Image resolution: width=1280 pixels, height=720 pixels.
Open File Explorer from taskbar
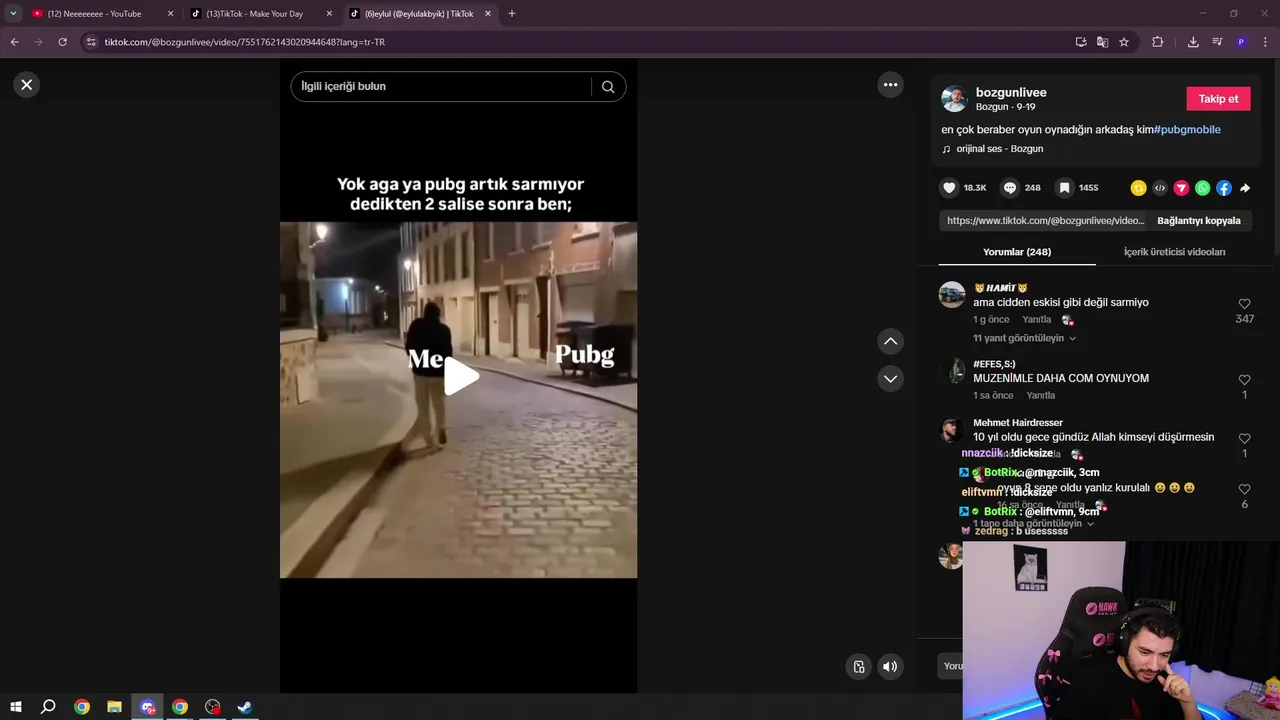point(115,707)
